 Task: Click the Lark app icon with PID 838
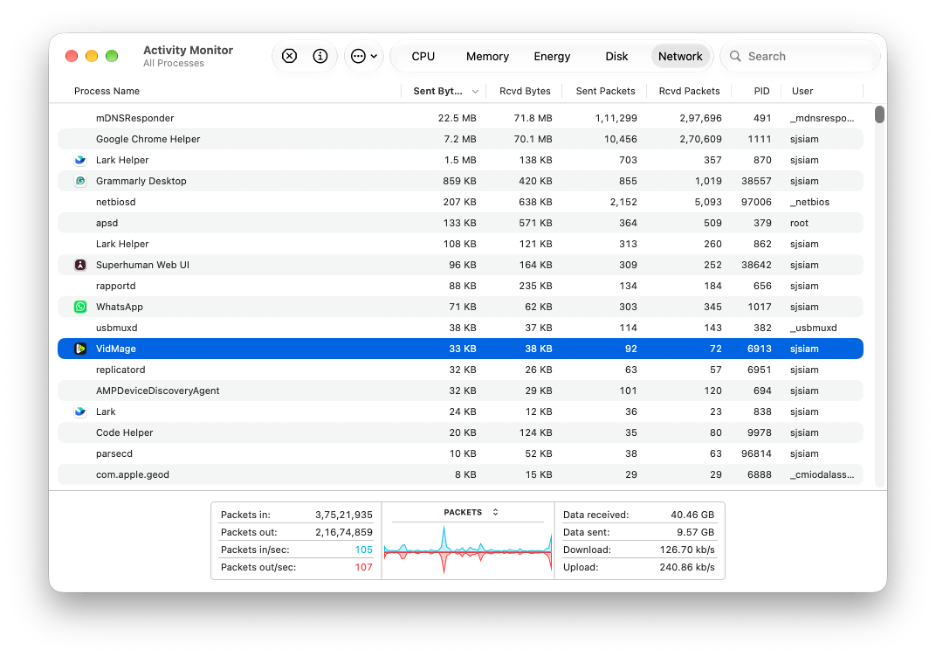point(80,411)
